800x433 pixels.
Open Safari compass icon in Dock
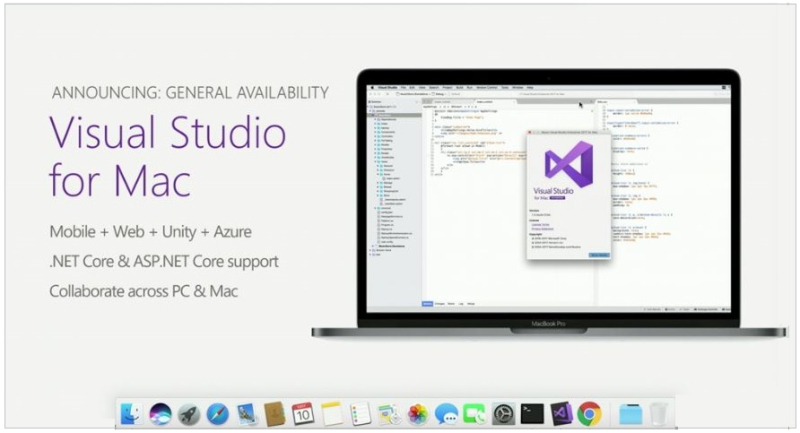(217, 414)
